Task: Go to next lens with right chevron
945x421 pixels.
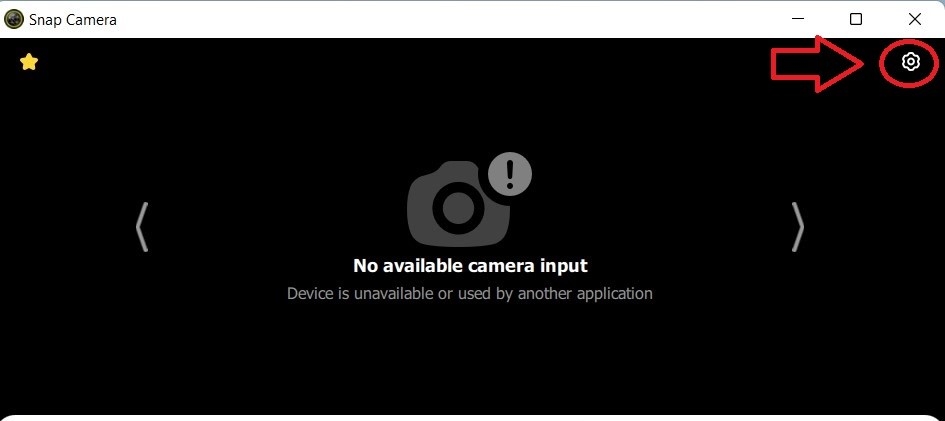Action: click(x=797, y=226)
